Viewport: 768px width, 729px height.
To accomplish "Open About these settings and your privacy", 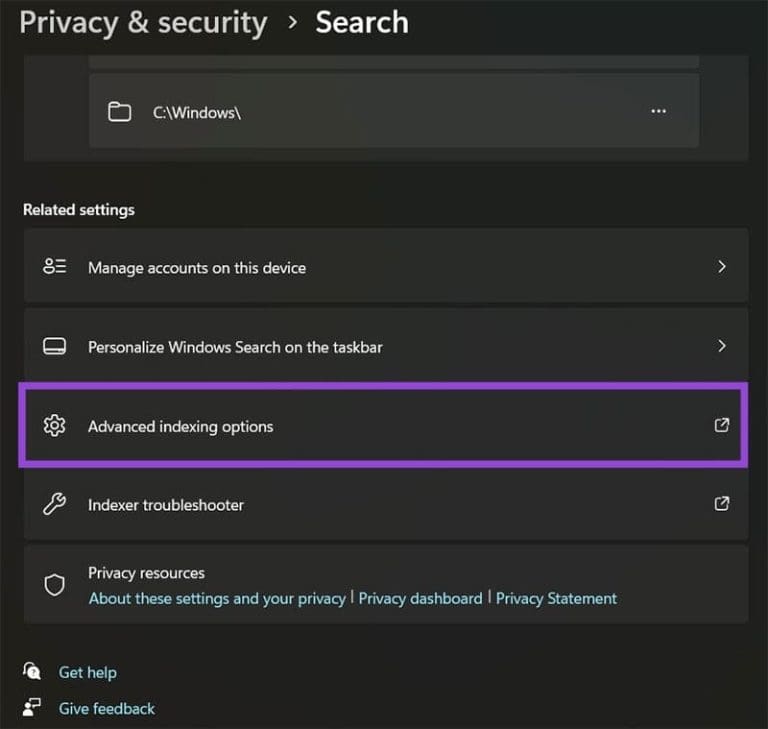I will [x=217, y=598].
